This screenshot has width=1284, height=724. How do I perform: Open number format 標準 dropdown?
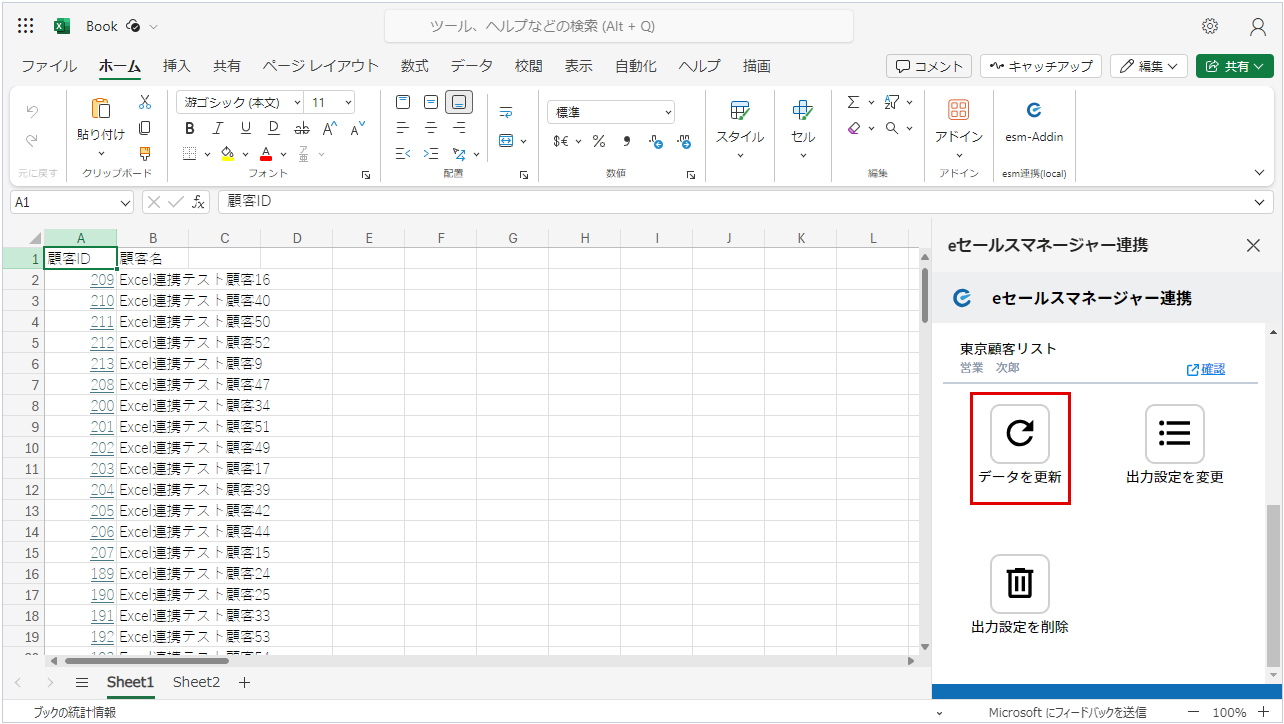[611, 112]
